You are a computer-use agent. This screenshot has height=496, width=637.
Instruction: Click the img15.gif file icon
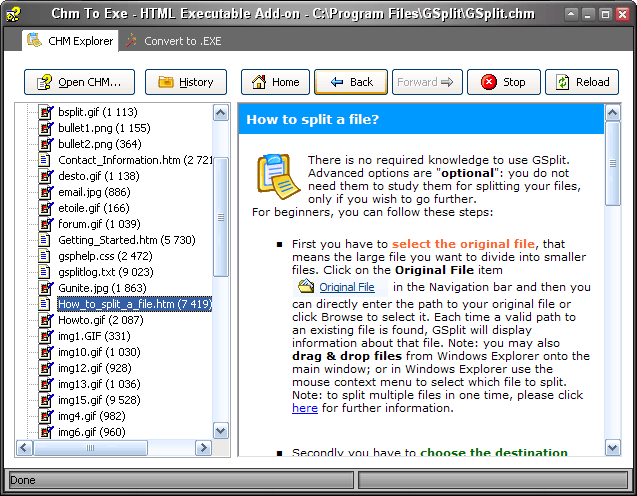(46, 400)
